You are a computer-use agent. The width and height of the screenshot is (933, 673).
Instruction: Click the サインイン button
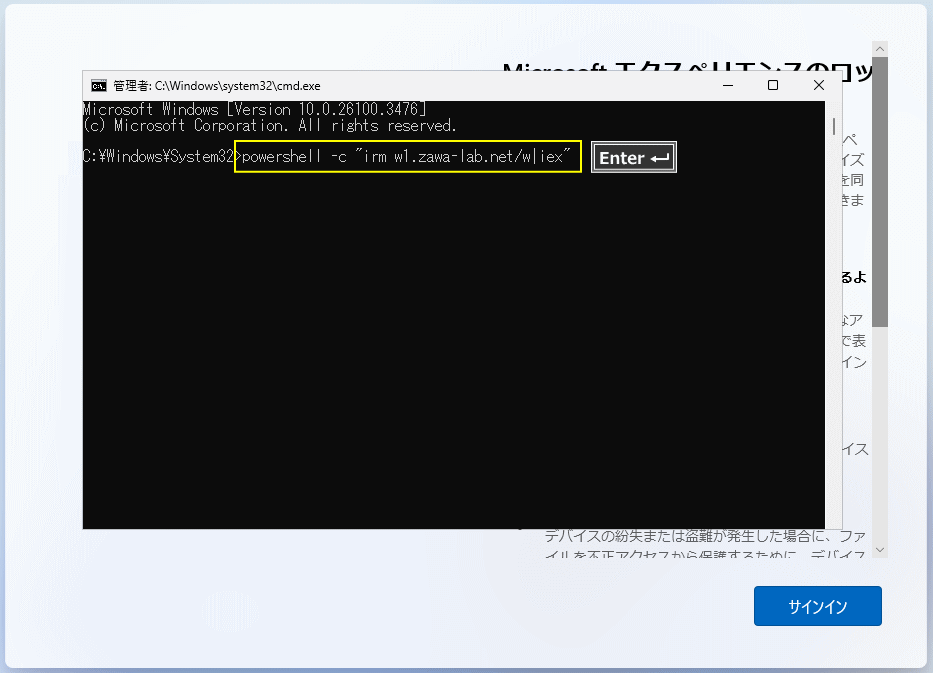tap(818, 606)
